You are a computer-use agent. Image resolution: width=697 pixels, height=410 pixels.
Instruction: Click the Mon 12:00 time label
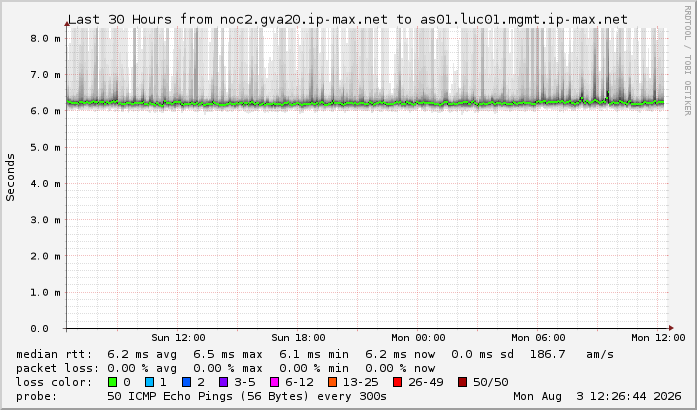[658, 338]
